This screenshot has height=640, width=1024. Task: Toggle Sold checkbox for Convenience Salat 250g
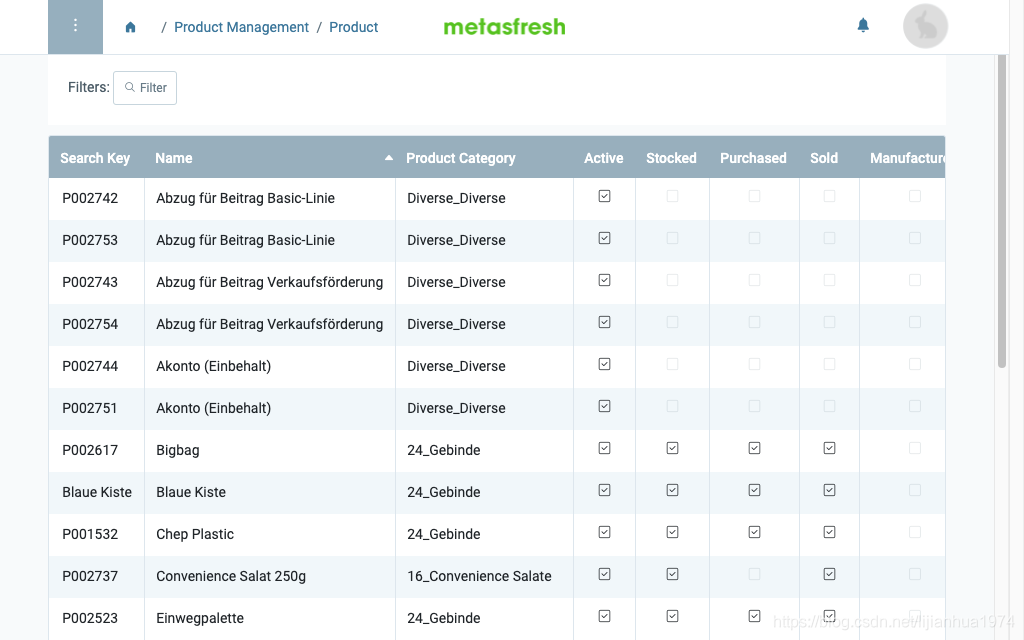pos(829,574)
